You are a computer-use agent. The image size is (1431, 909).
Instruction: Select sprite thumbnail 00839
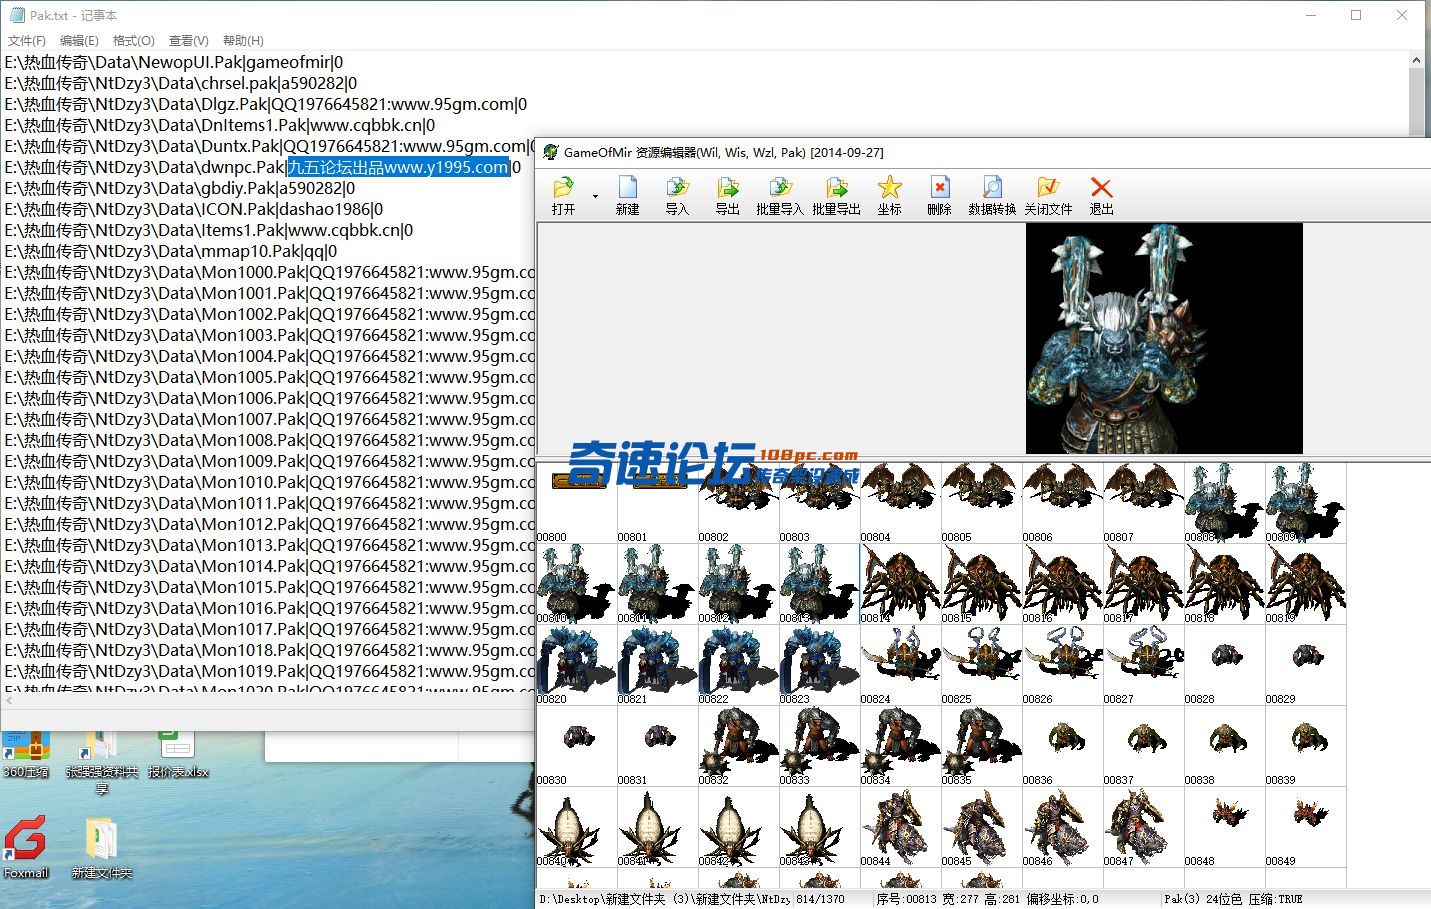[x=1306, y=746]
